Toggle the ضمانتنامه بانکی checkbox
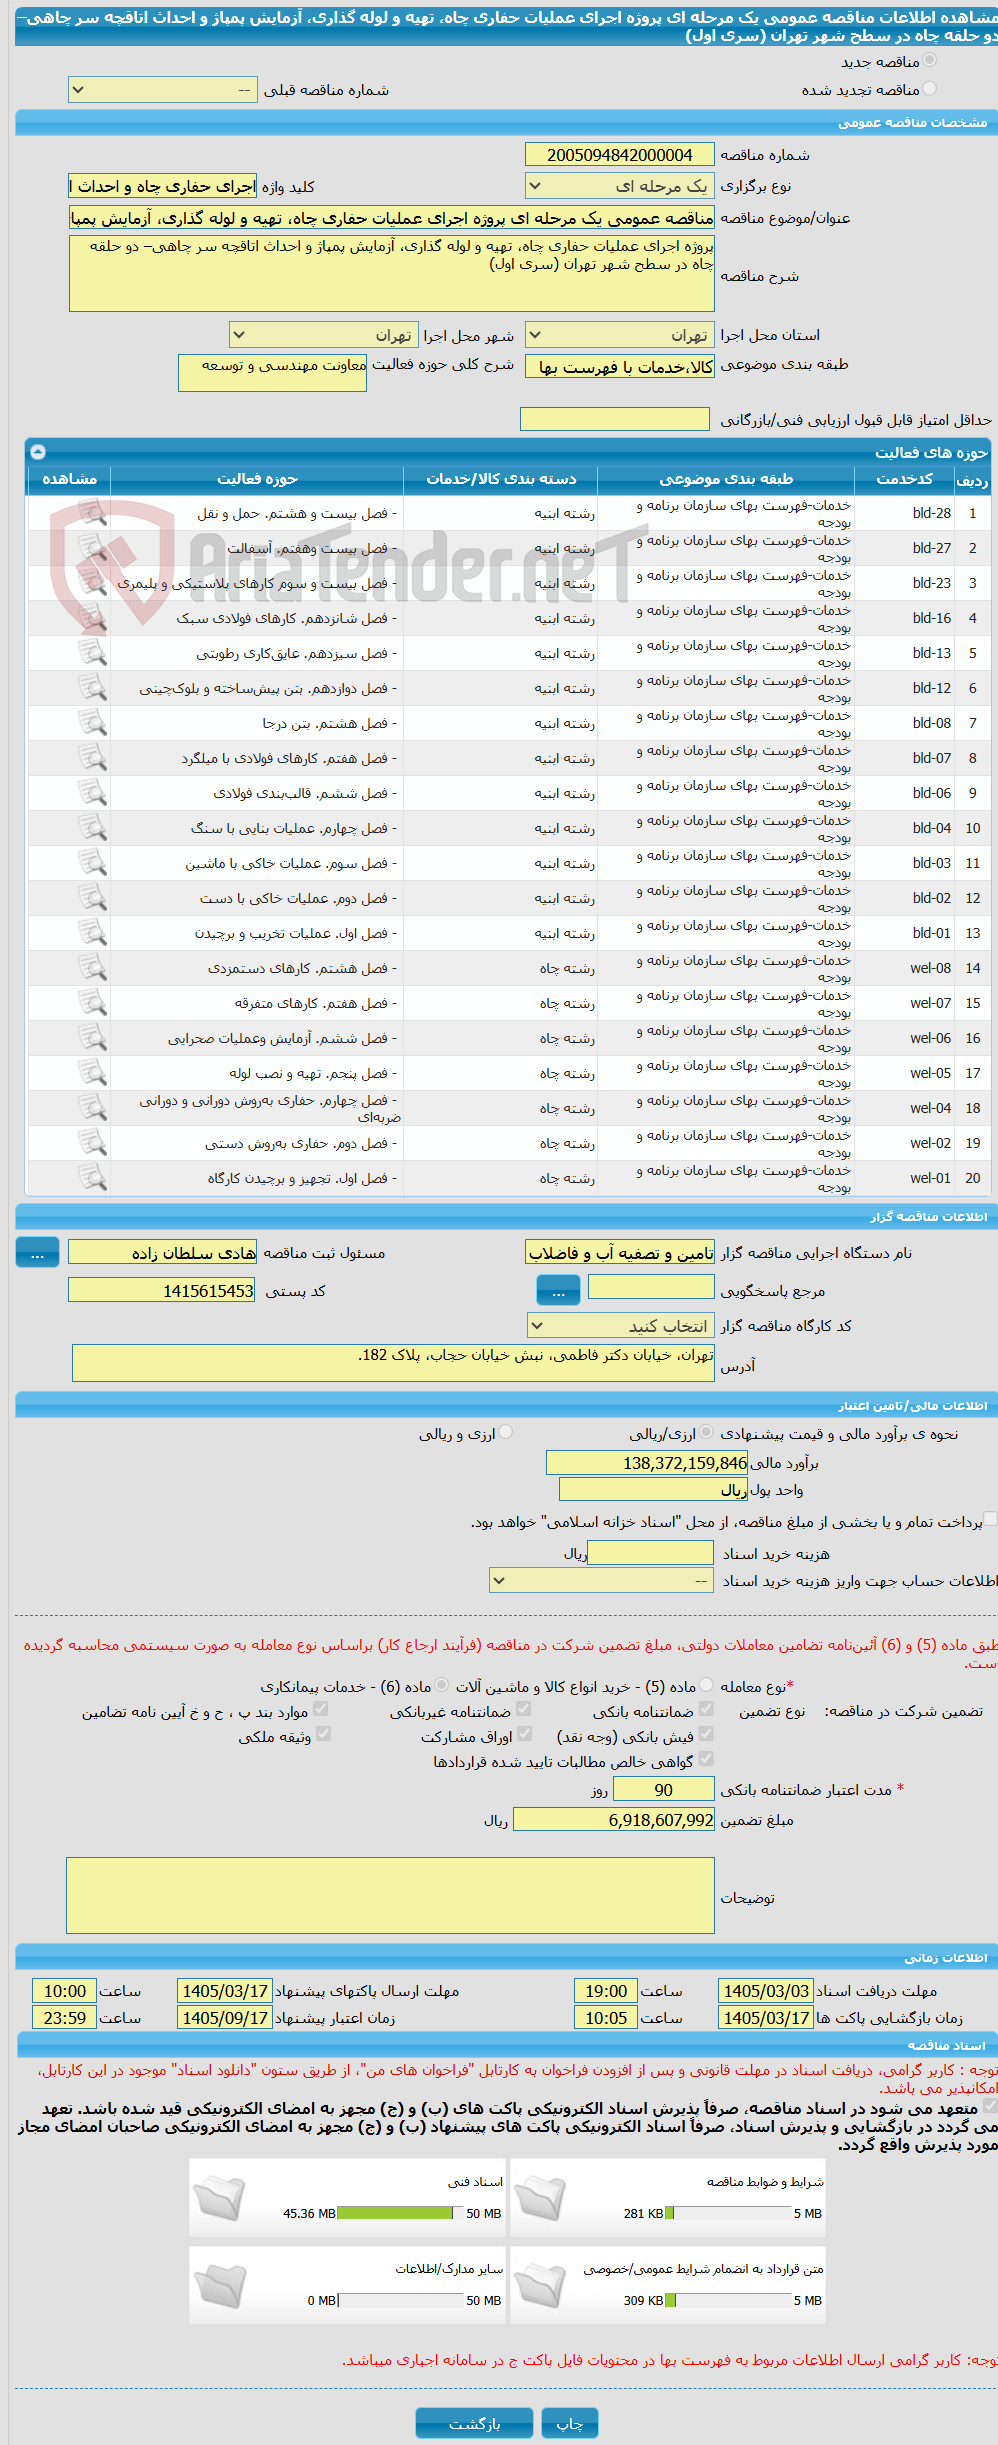This screenshot has width=998, height=2445. pos(706,1710)
